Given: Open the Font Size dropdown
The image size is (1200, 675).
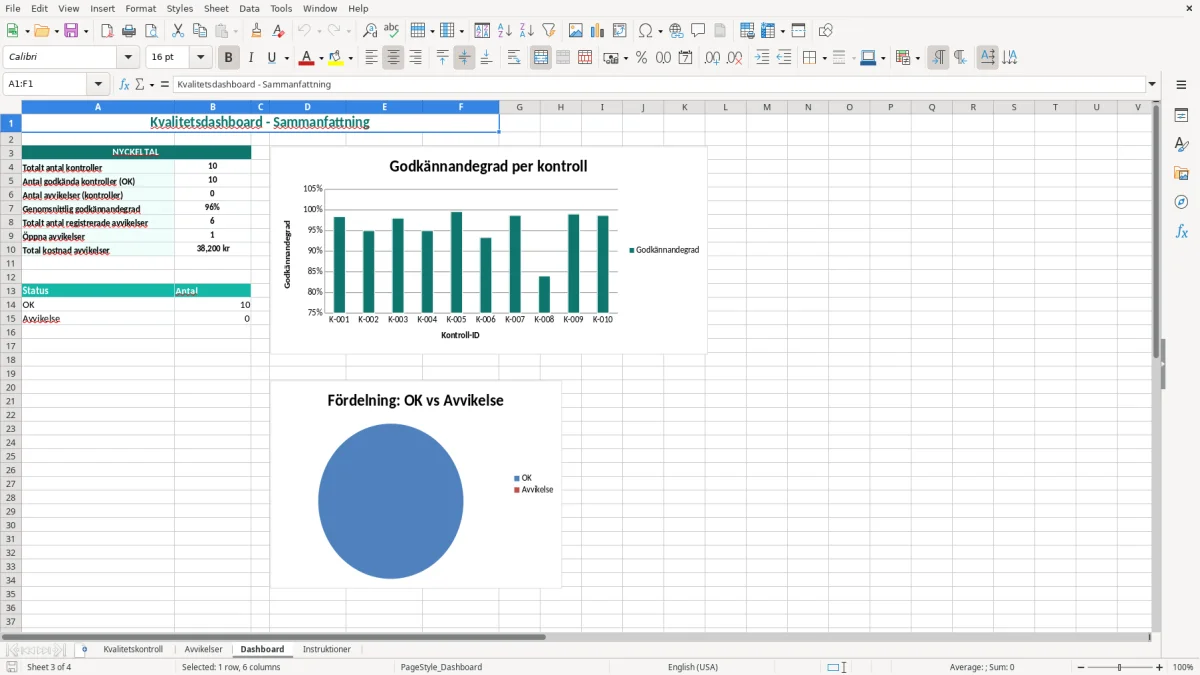Looking at the screenshot, I should click(201, 58).
